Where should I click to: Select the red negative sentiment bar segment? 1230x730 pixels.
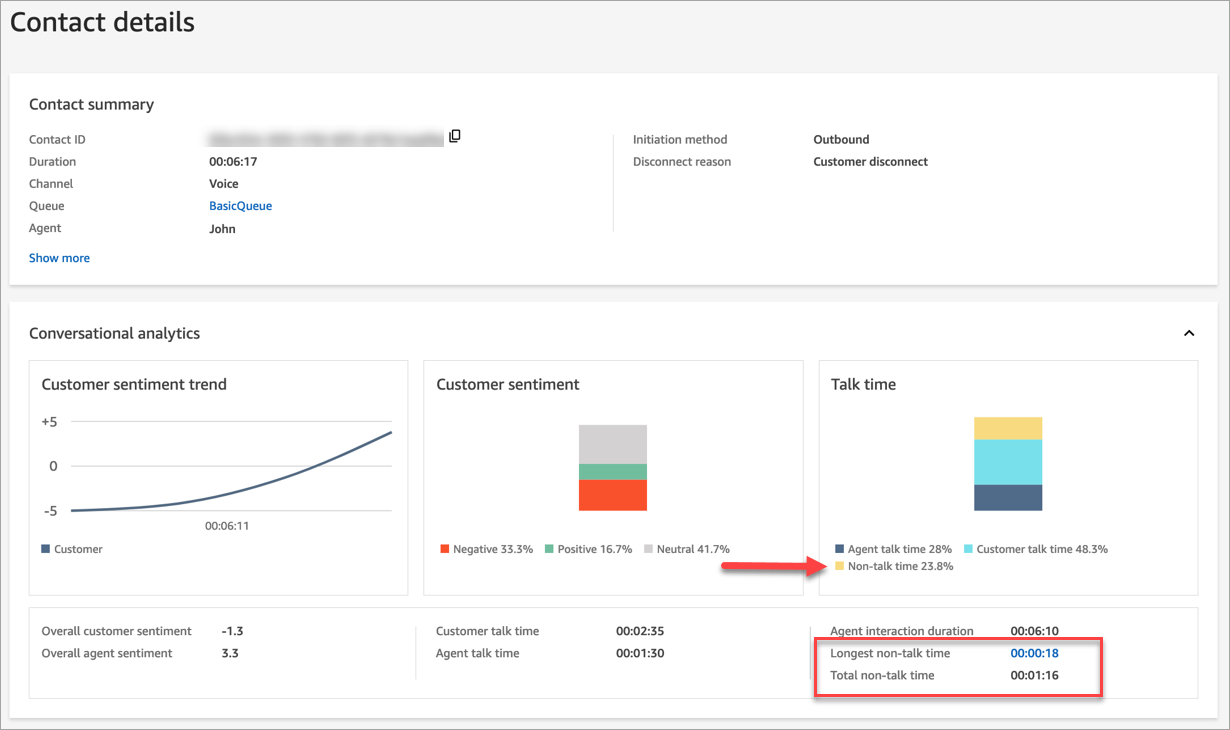613,495
